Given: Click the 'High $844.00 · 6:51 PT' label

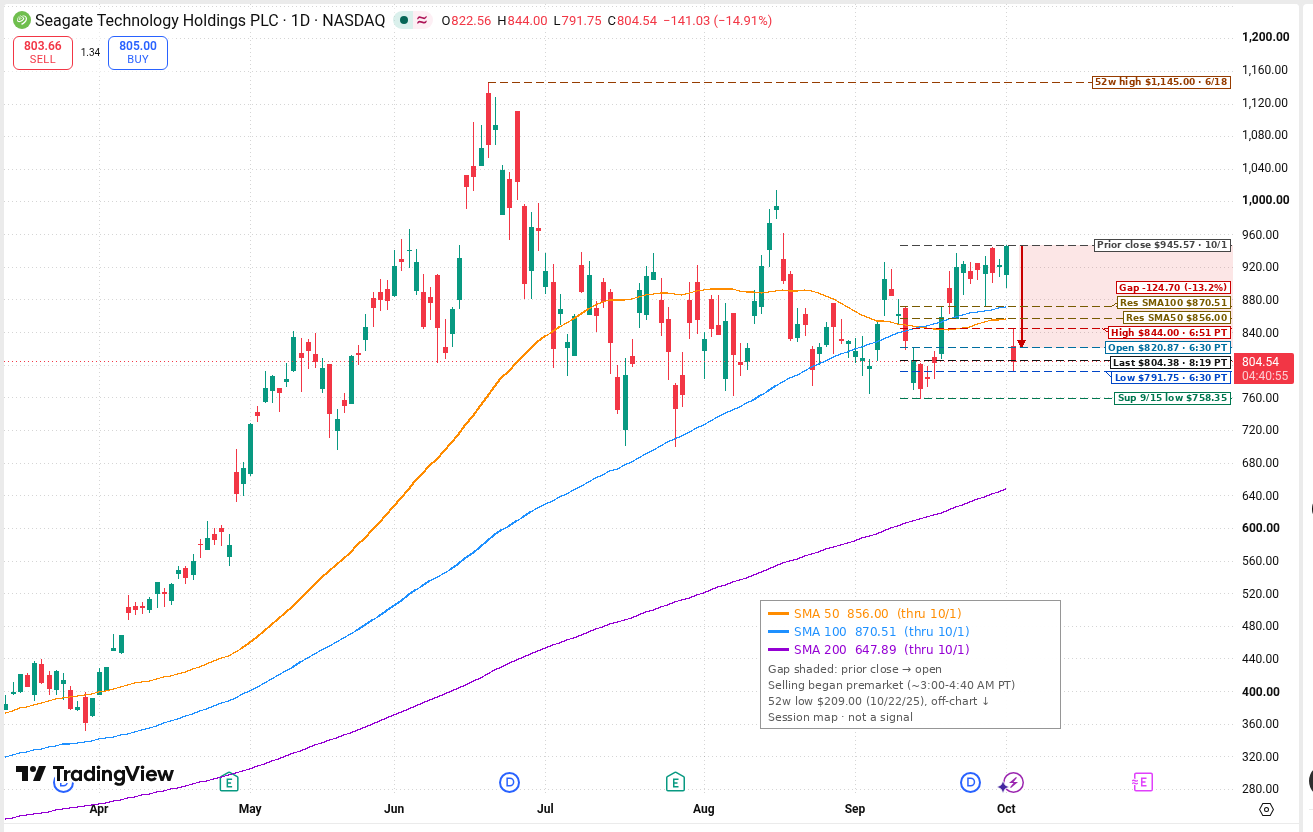Looking at the screenshot, I should click(1168, 332).
